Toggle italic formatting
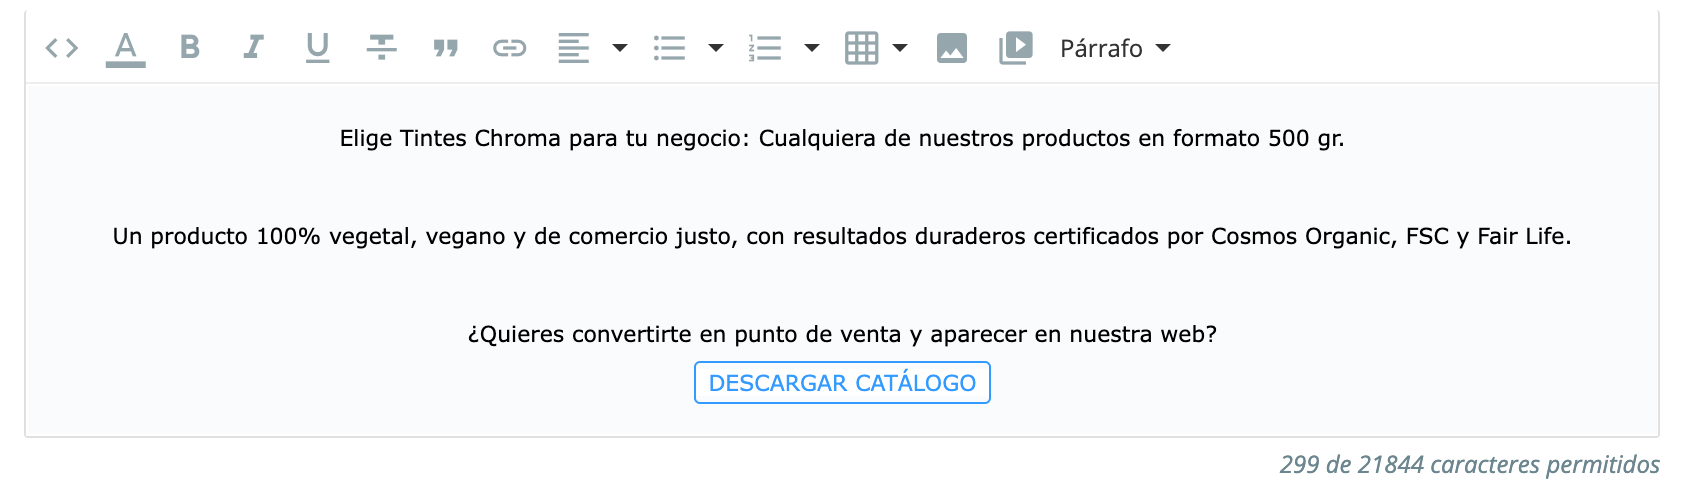1708x494 pixels. tap(253, 47)
